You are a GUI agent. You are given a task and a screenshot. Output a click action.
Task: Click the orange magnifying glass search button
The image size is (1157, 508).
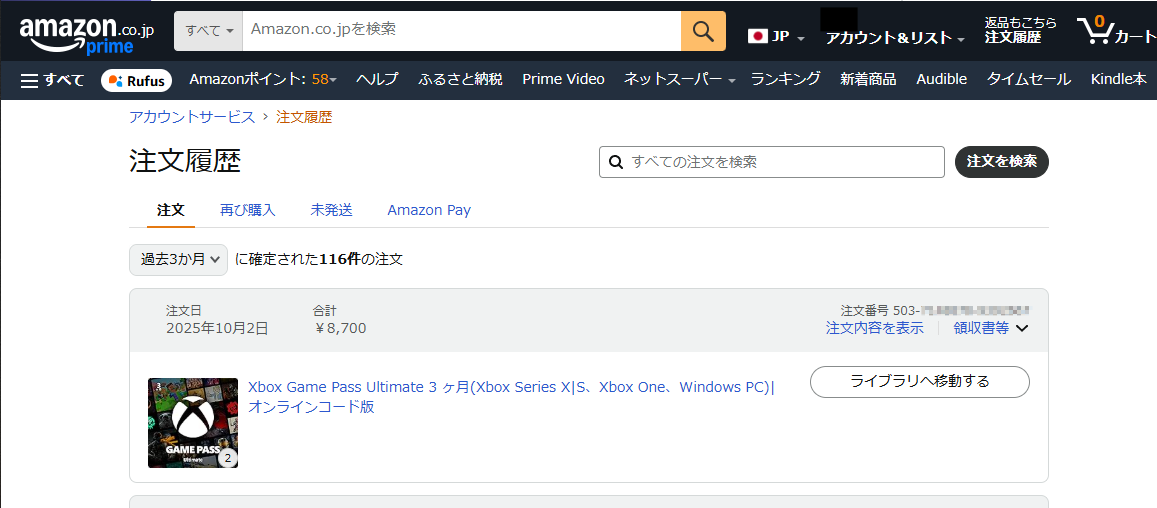[703, 31]
